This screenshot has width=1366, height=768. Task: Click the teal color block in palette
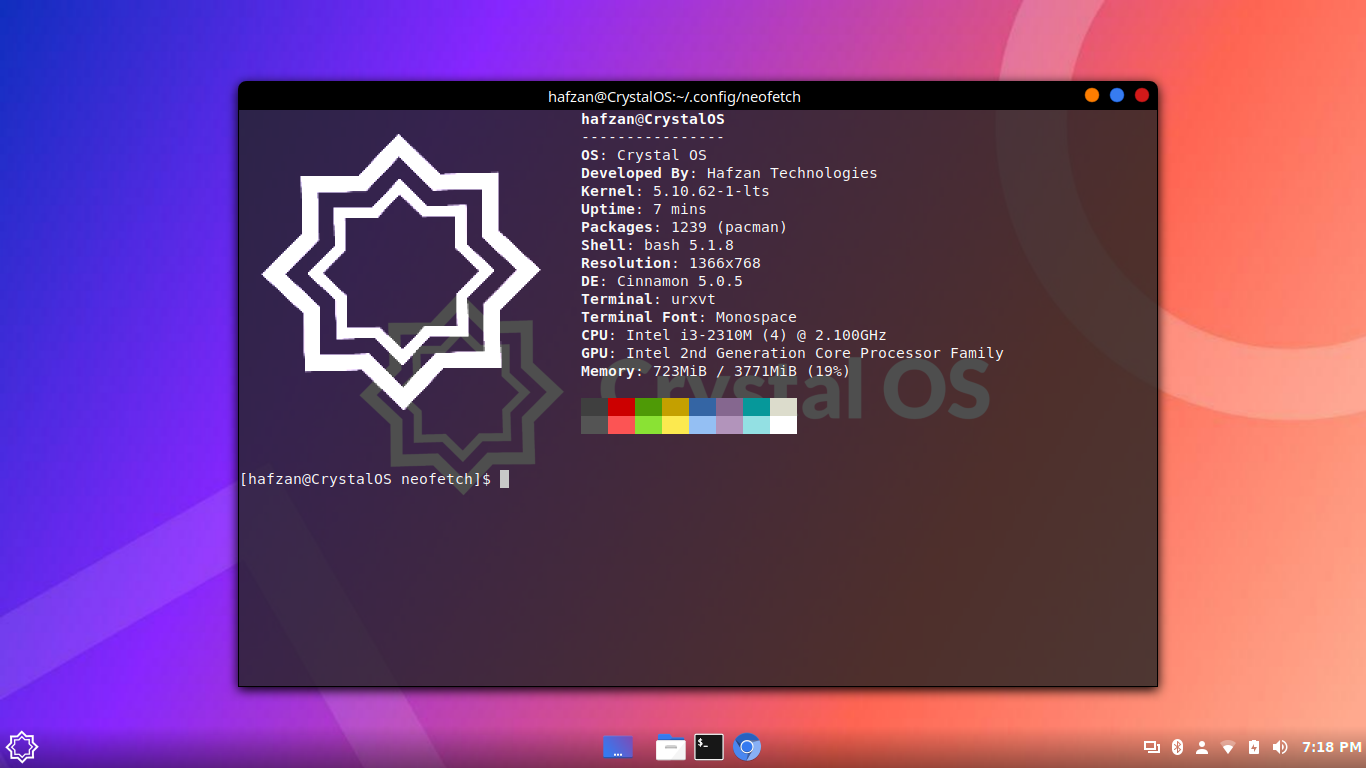pos(756,407)
